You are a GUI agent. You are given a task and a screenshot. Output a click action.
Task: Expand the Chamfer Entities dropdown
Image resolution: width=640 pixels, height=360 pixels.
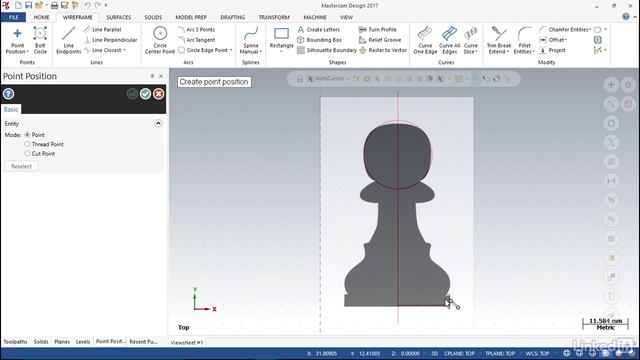point(590,29)
